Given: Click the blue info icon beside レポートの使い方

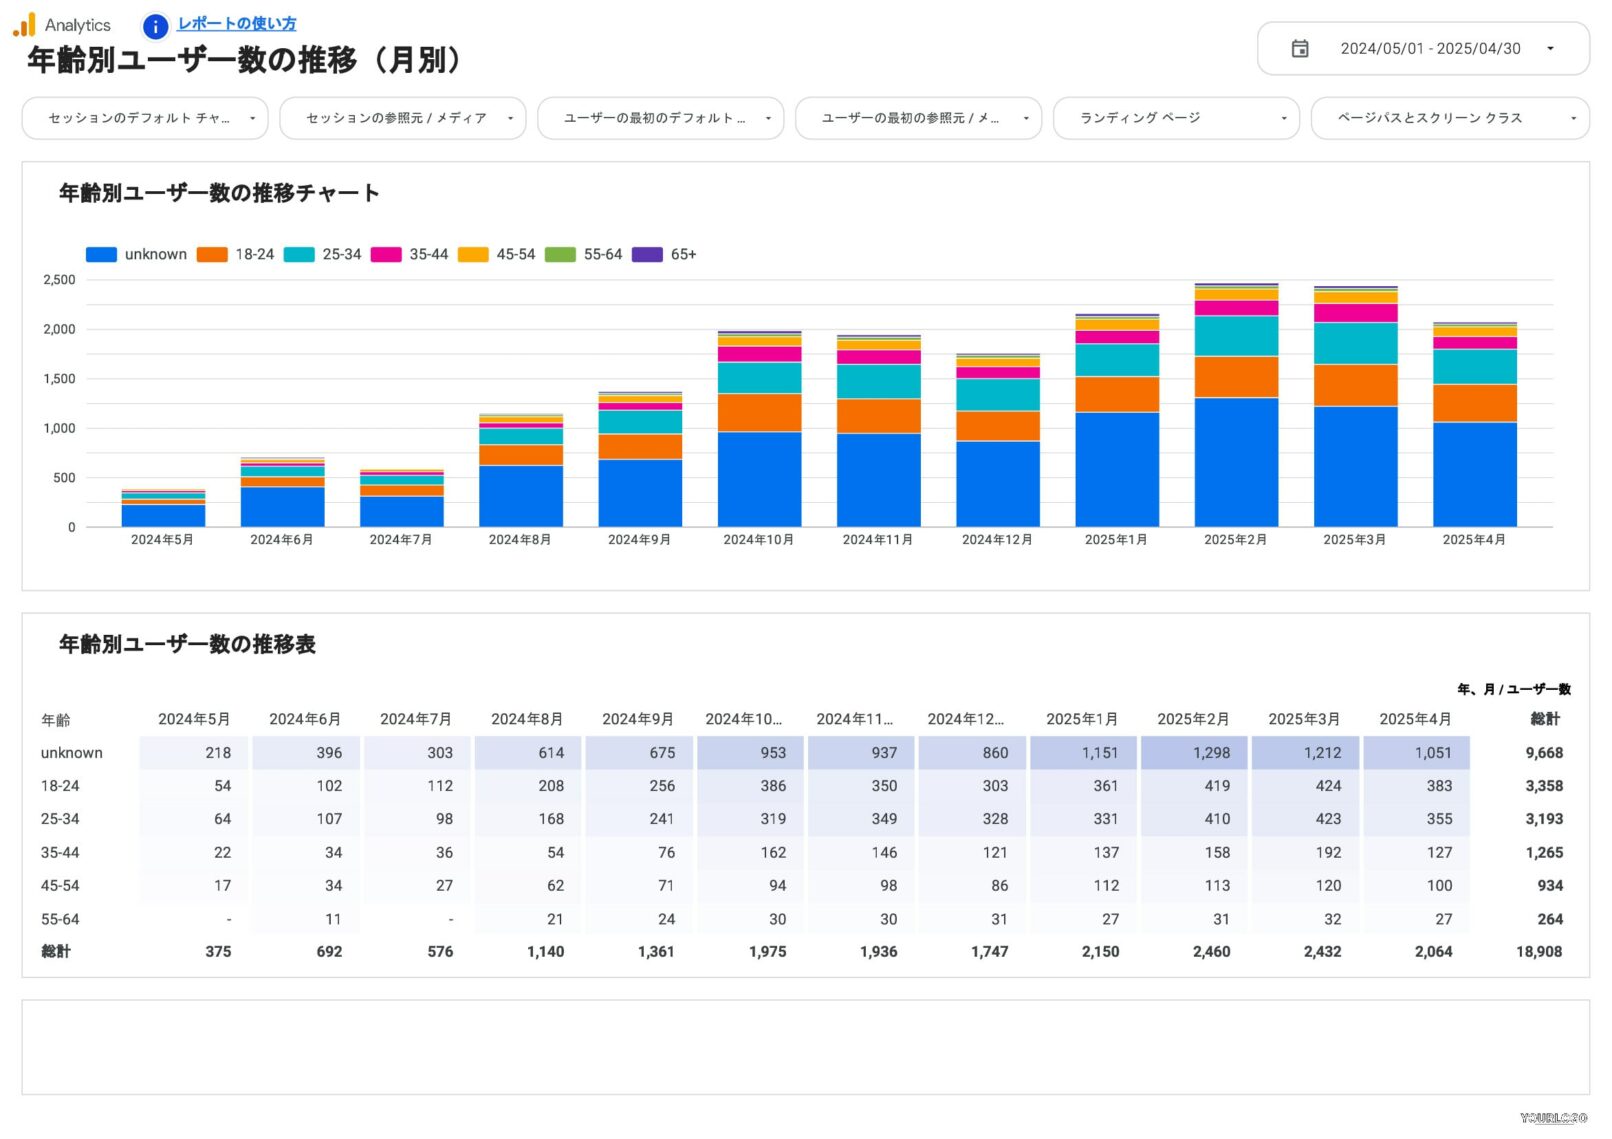Looking at the screenshot, I should pyautogui.click(x=155, y=27).
